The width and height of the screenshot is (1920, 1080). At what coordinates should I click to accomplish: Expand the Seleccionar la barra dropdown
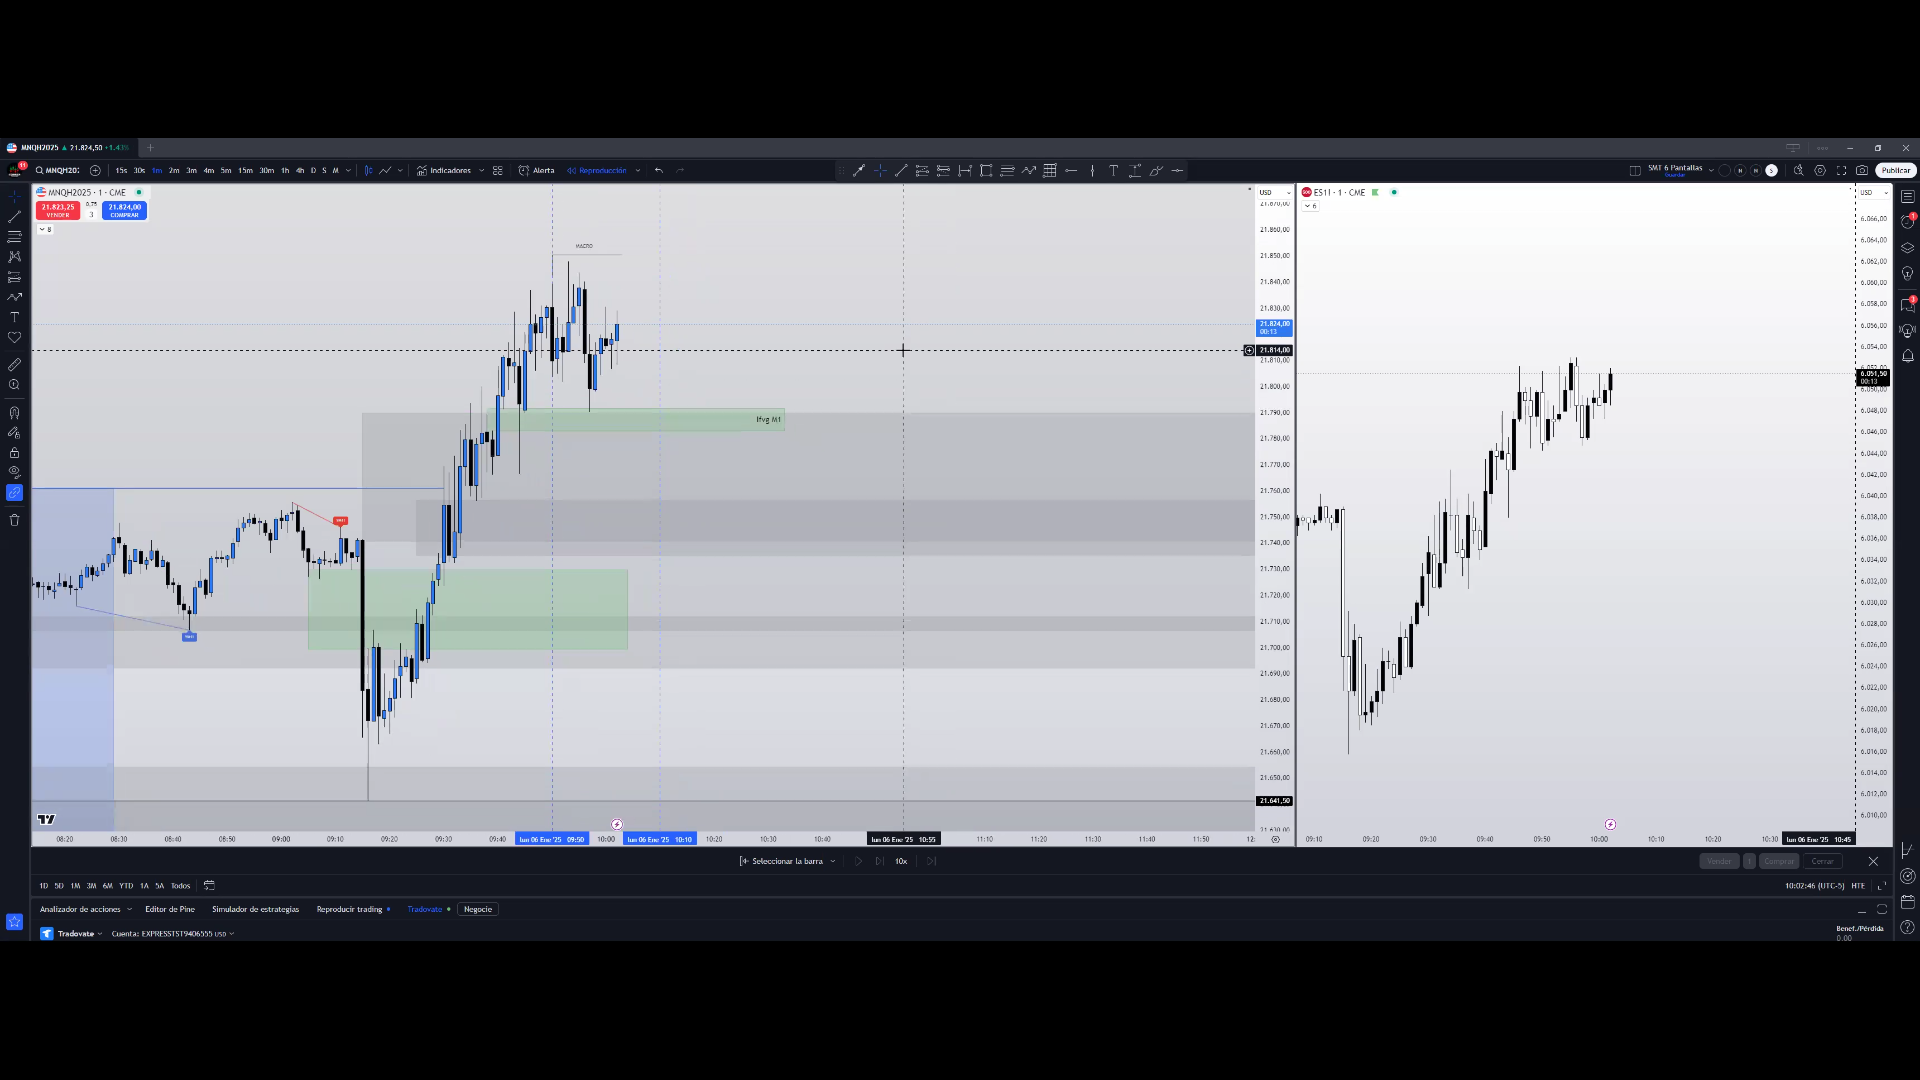pyautogui.click(x=833, y=861)
